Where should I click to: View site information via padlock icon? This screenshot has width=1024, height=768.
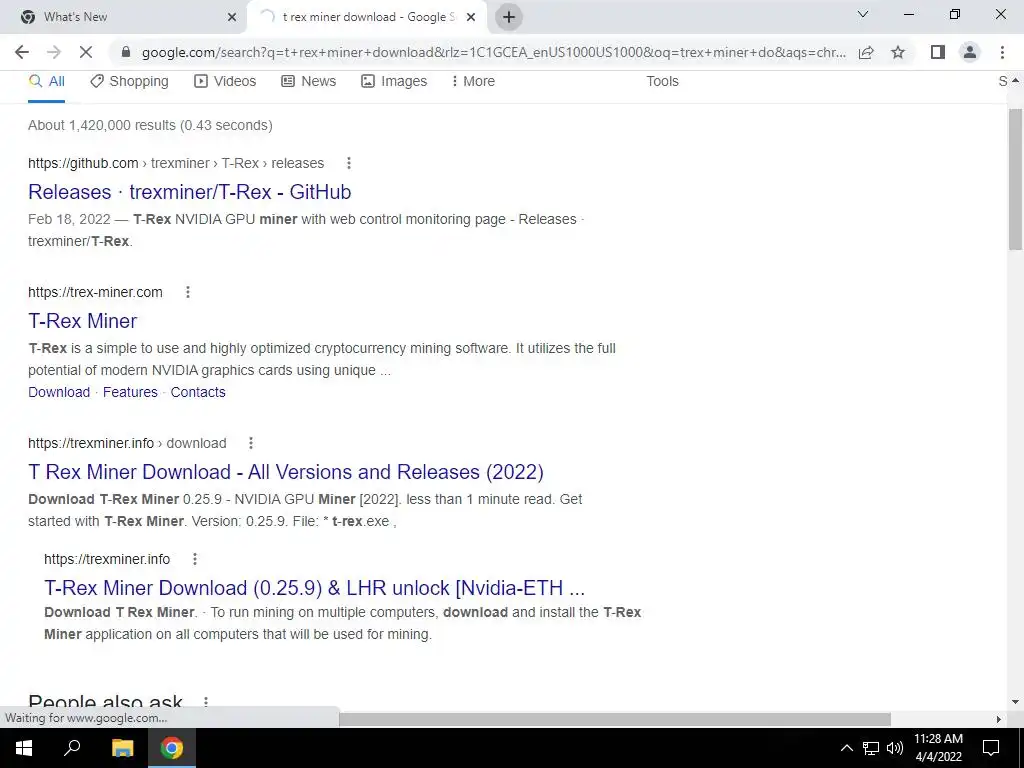click(126, 52)
